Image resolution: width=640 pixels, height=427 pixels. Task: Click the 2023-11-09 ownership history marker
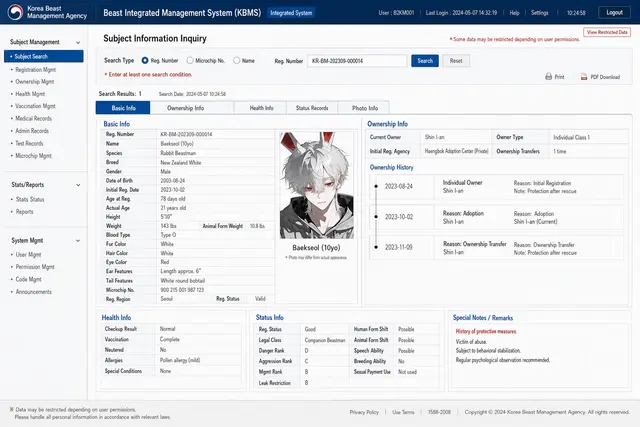[x=376, y=247]
